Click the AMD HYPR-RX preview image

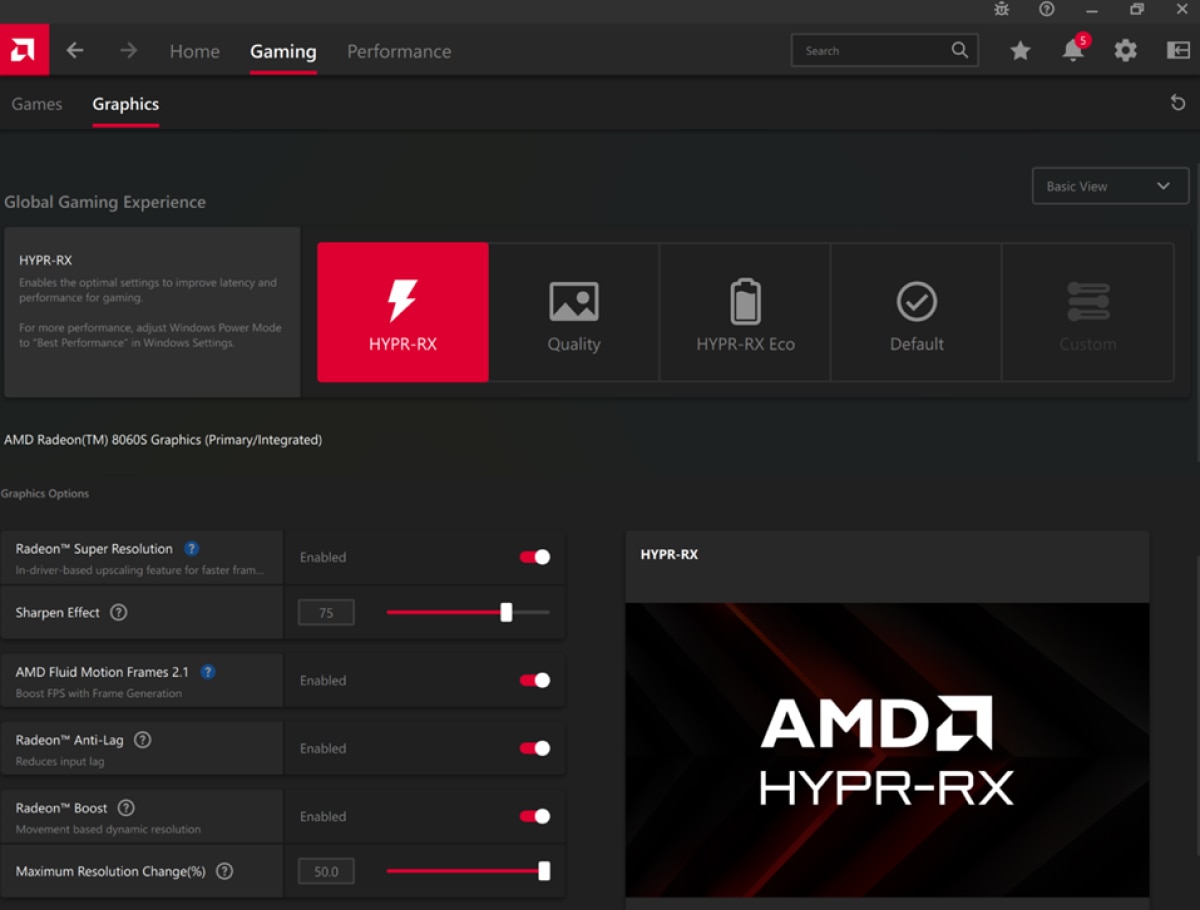[x=887, y=750]
